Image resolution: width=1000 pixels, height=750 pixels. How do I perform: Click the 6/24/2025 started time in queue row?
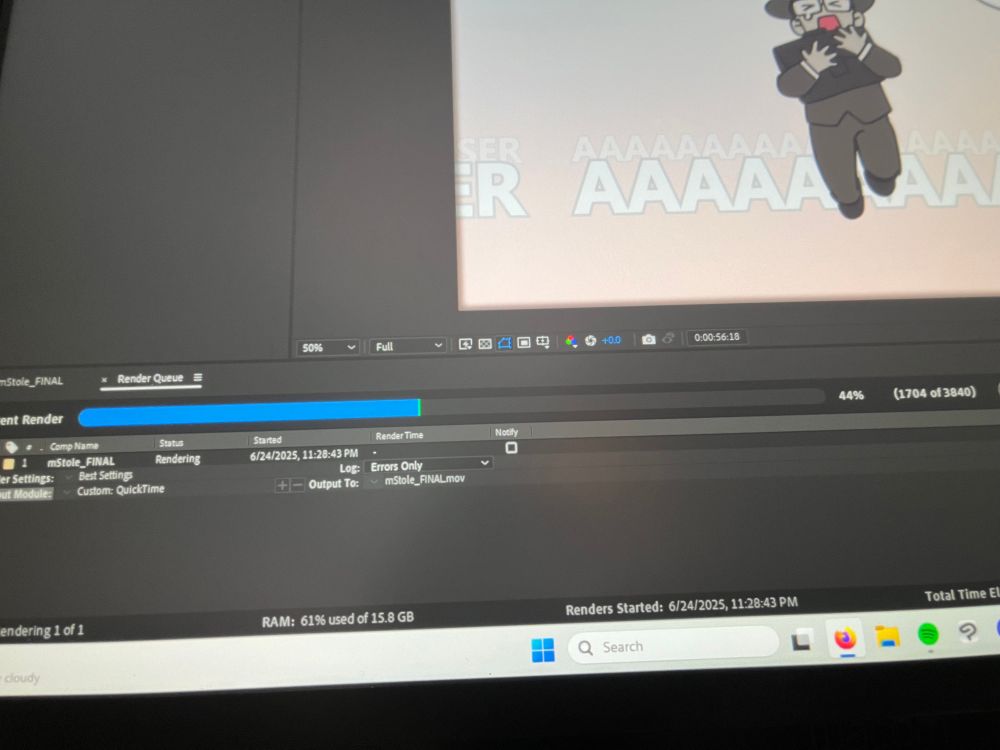304,454
